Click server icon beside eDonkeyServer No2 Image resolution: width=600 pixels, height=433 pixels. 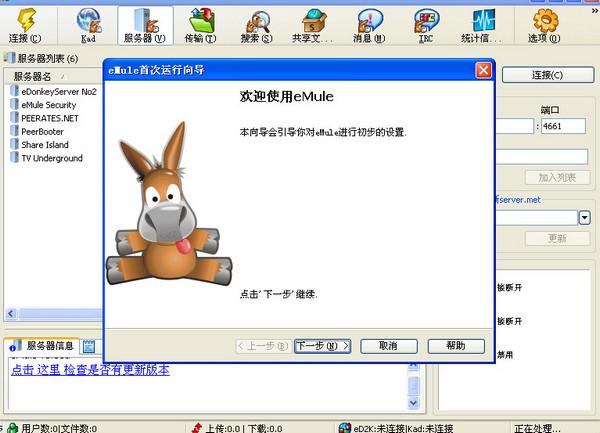point(15,91)
